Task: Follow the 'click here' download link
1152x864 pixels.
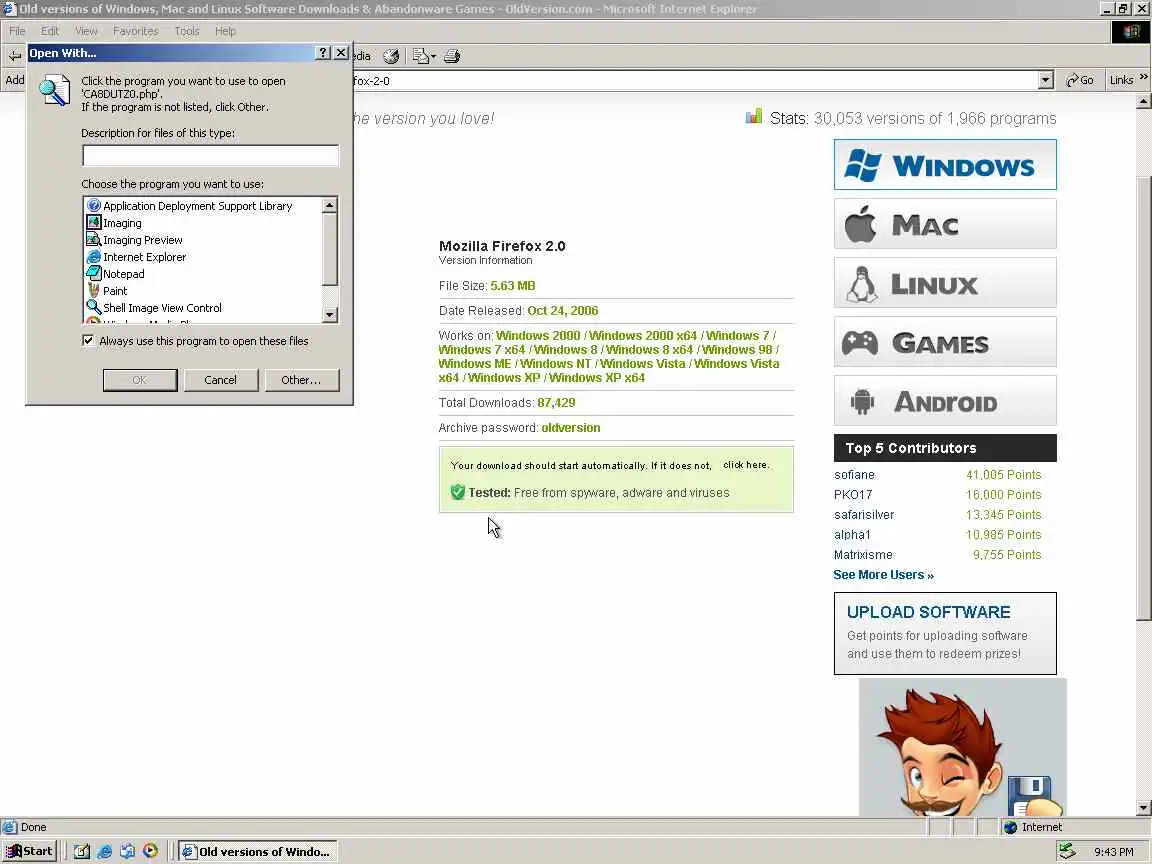Action: [746, 465]
